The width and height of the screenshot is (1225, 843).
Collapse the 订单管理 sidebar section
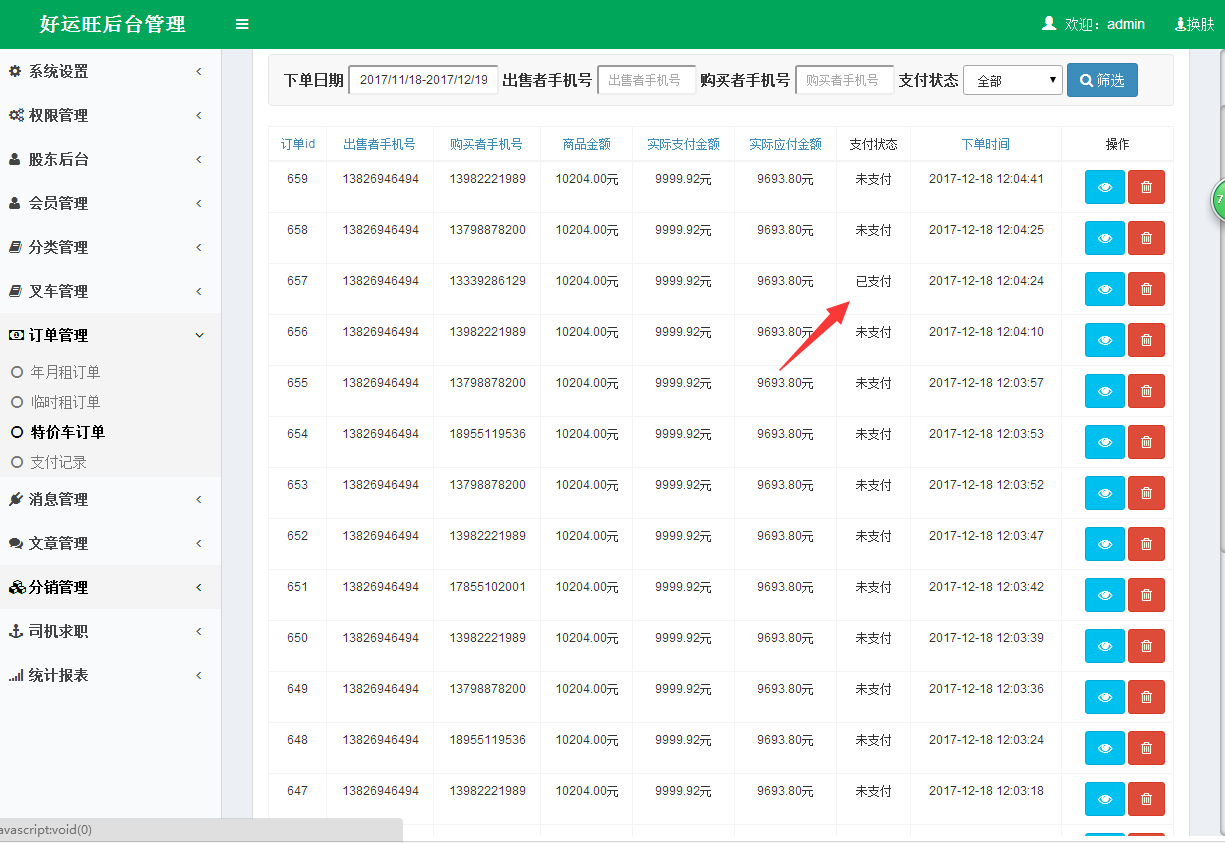105,335
